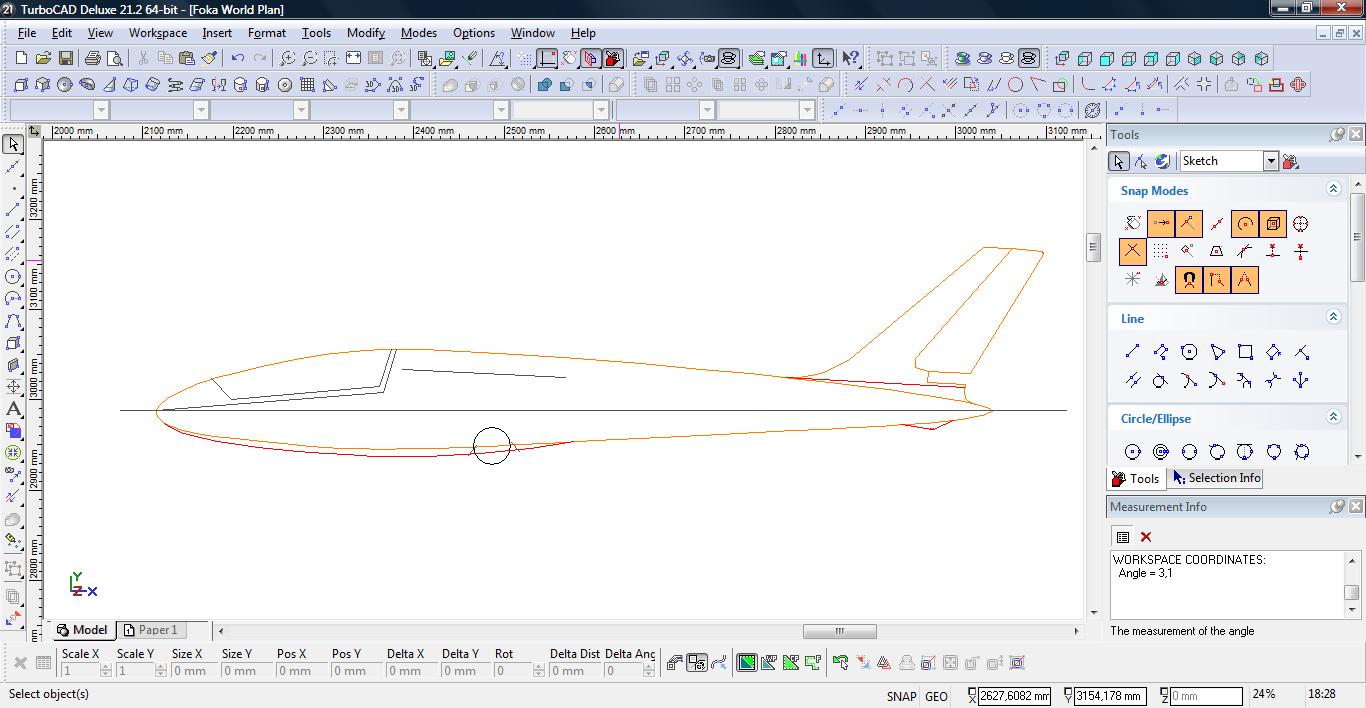Select the Text tool in left toolbar
Viewport: 1366px width, 708px height.
[13, 409]
